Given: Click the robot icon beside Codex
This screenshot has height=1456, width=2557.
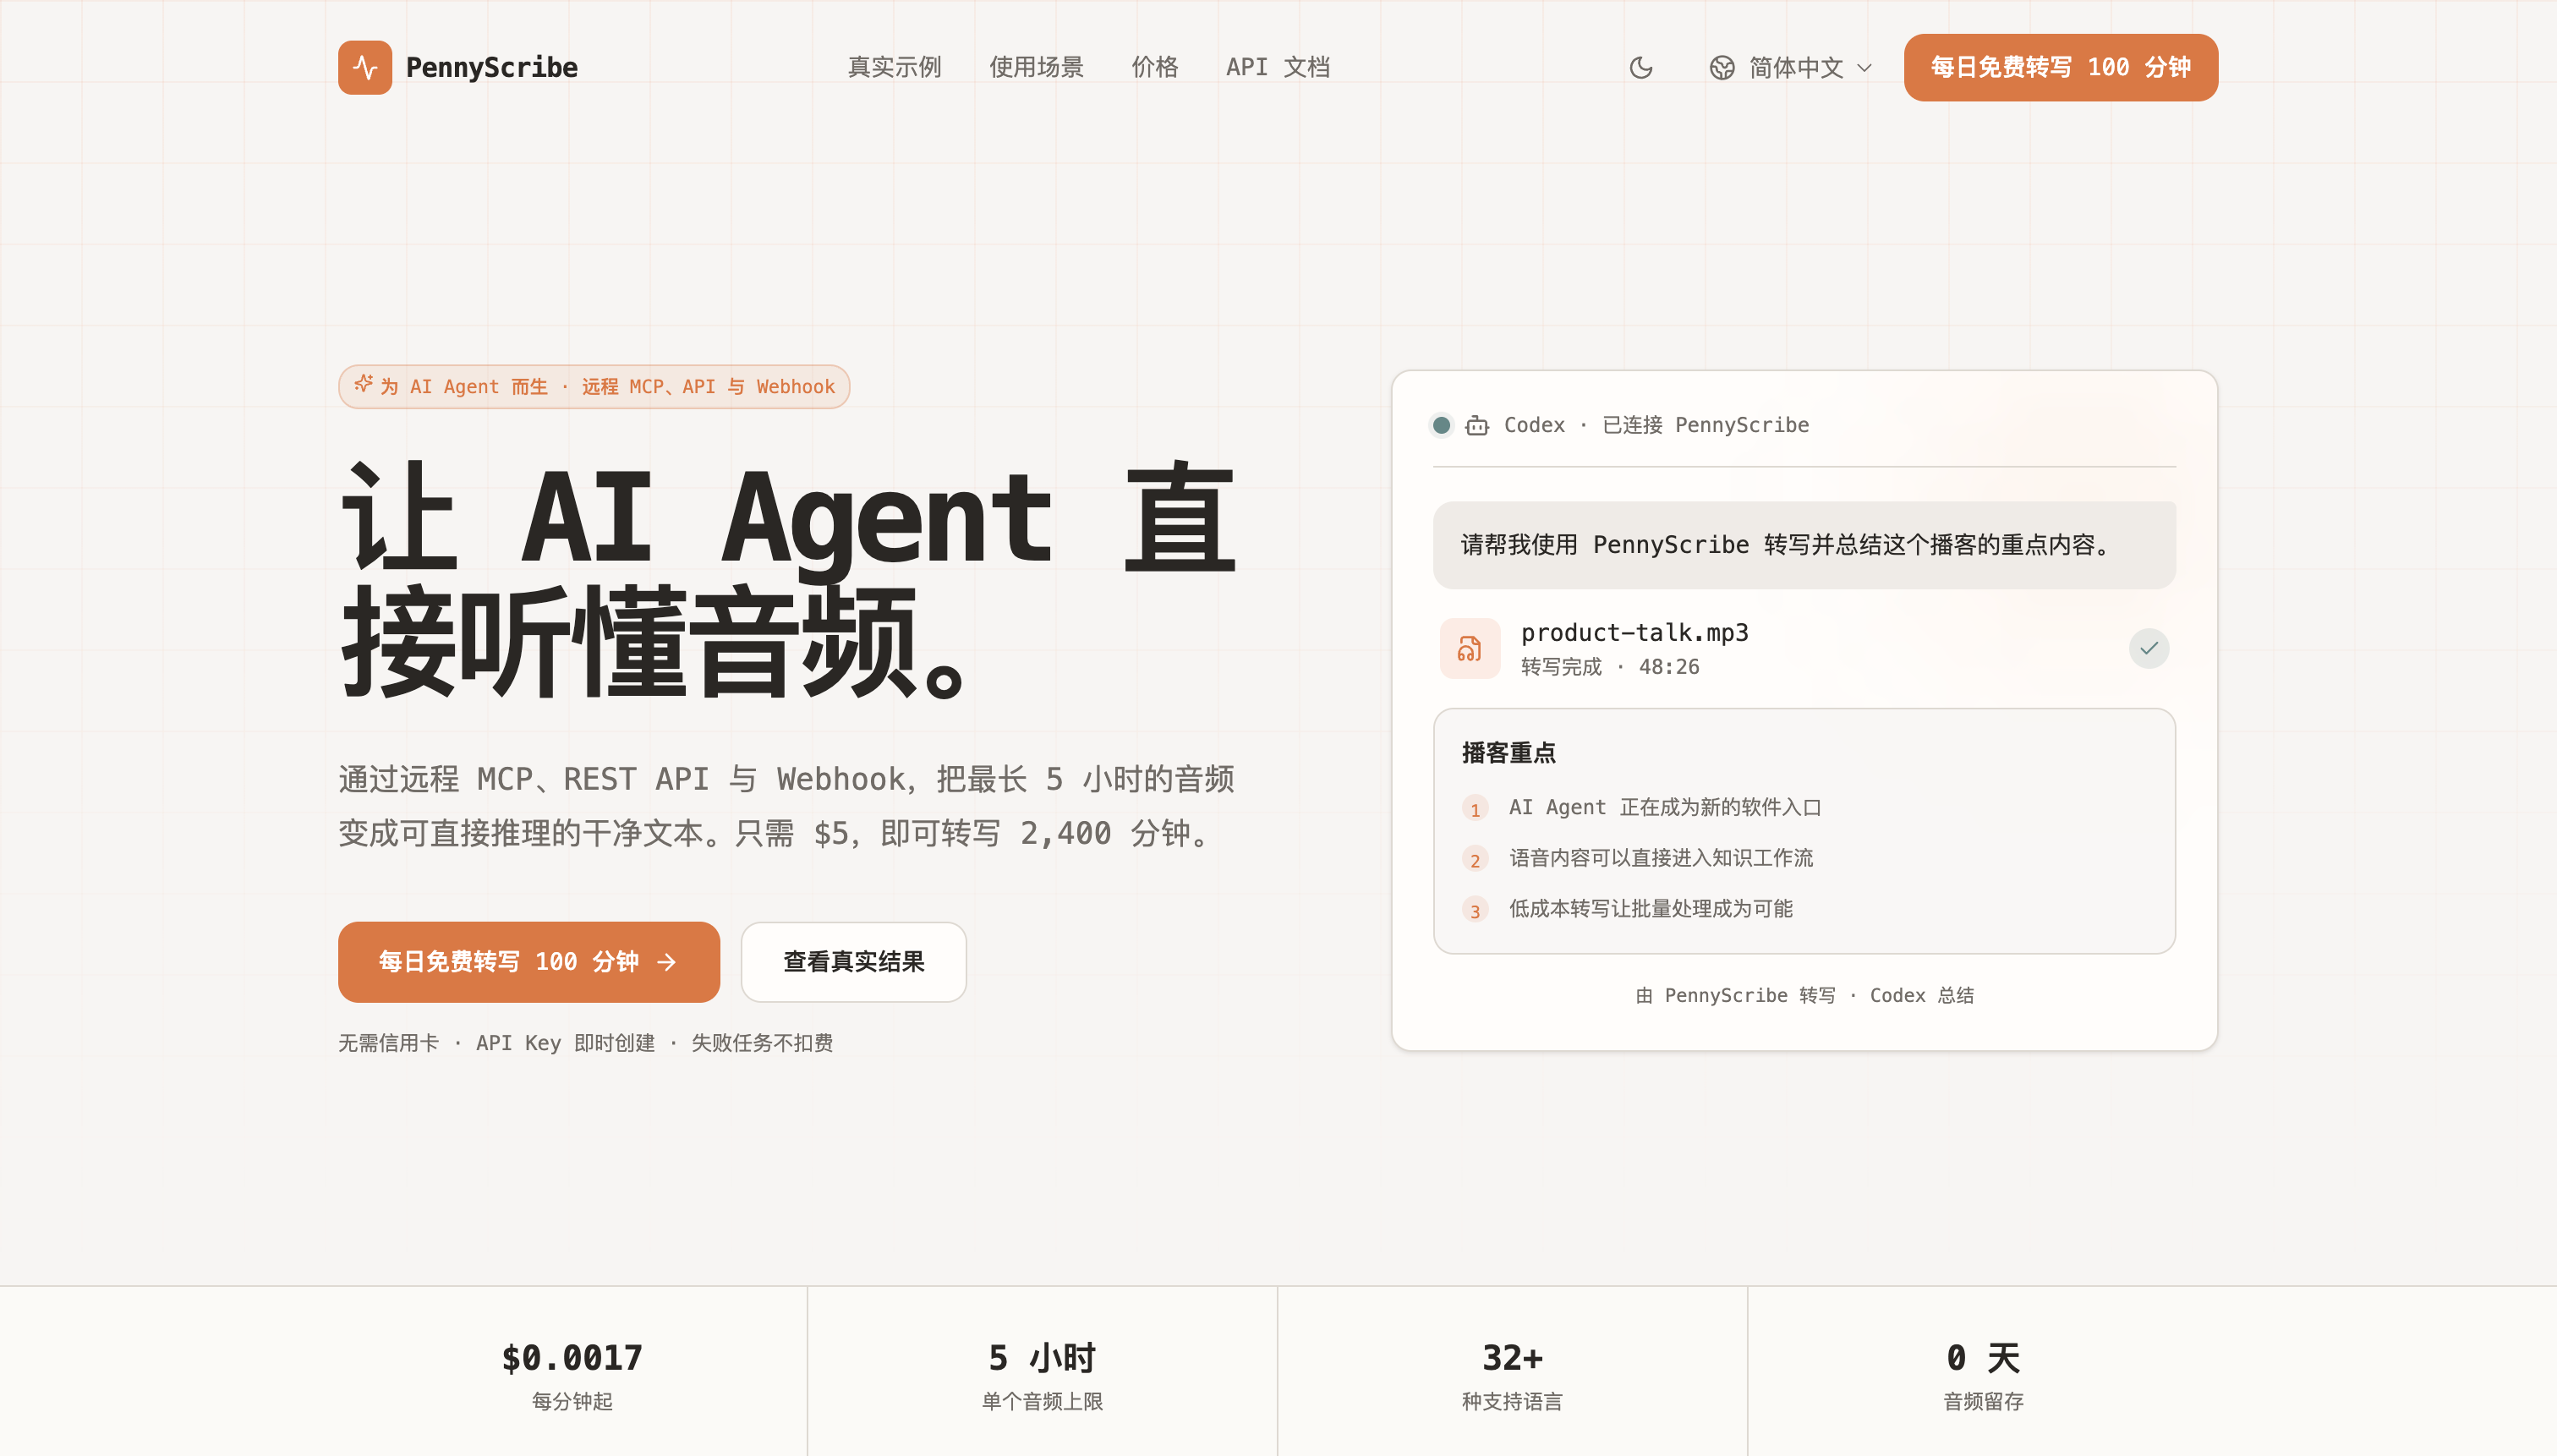Looking at the screenshot, I should tap(1477, 426).
